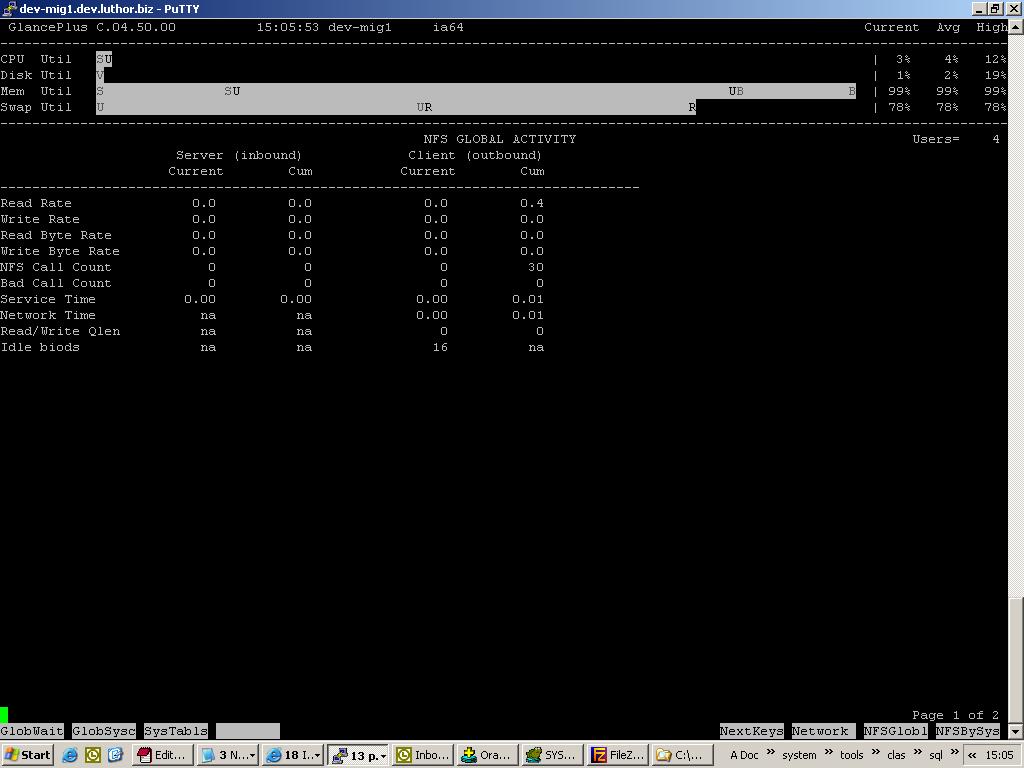Image resolution: width=1024 pixels, height=768 pixels.
Task: Switch to the Ora taskbar window
Action: (487, 755)
